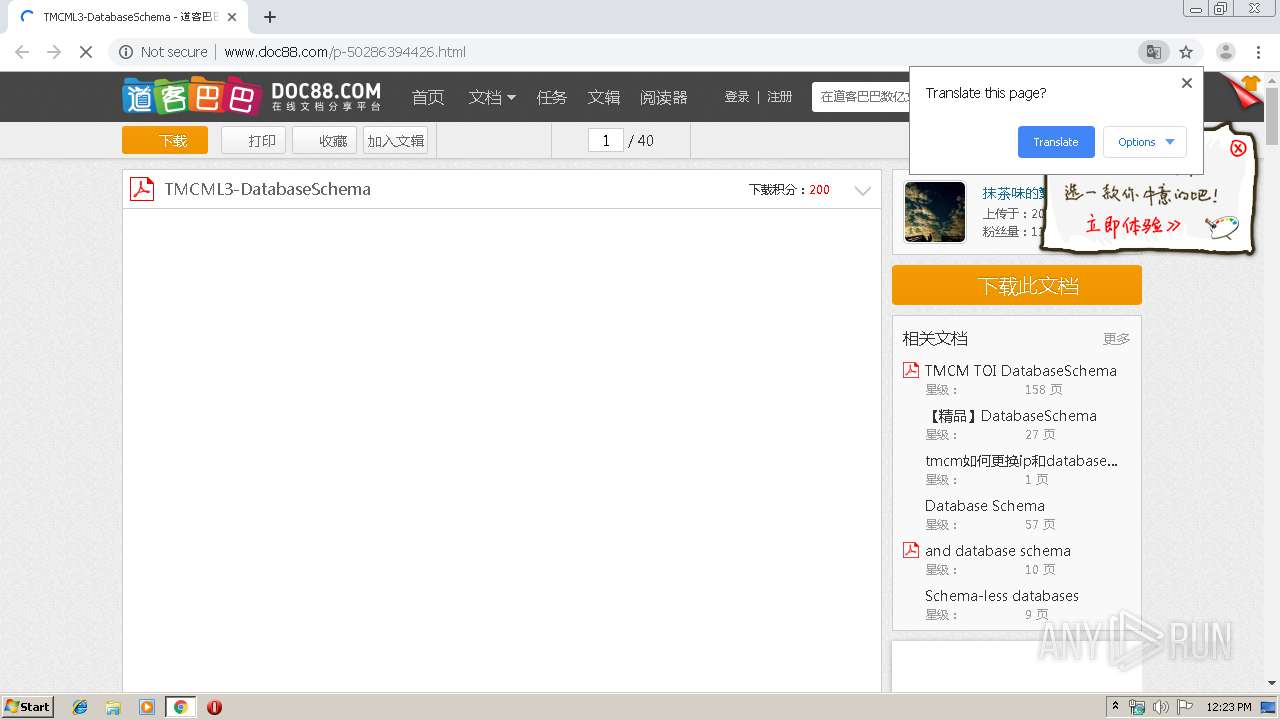Click the site search box

pyautogui.click(x=862, y=97)
